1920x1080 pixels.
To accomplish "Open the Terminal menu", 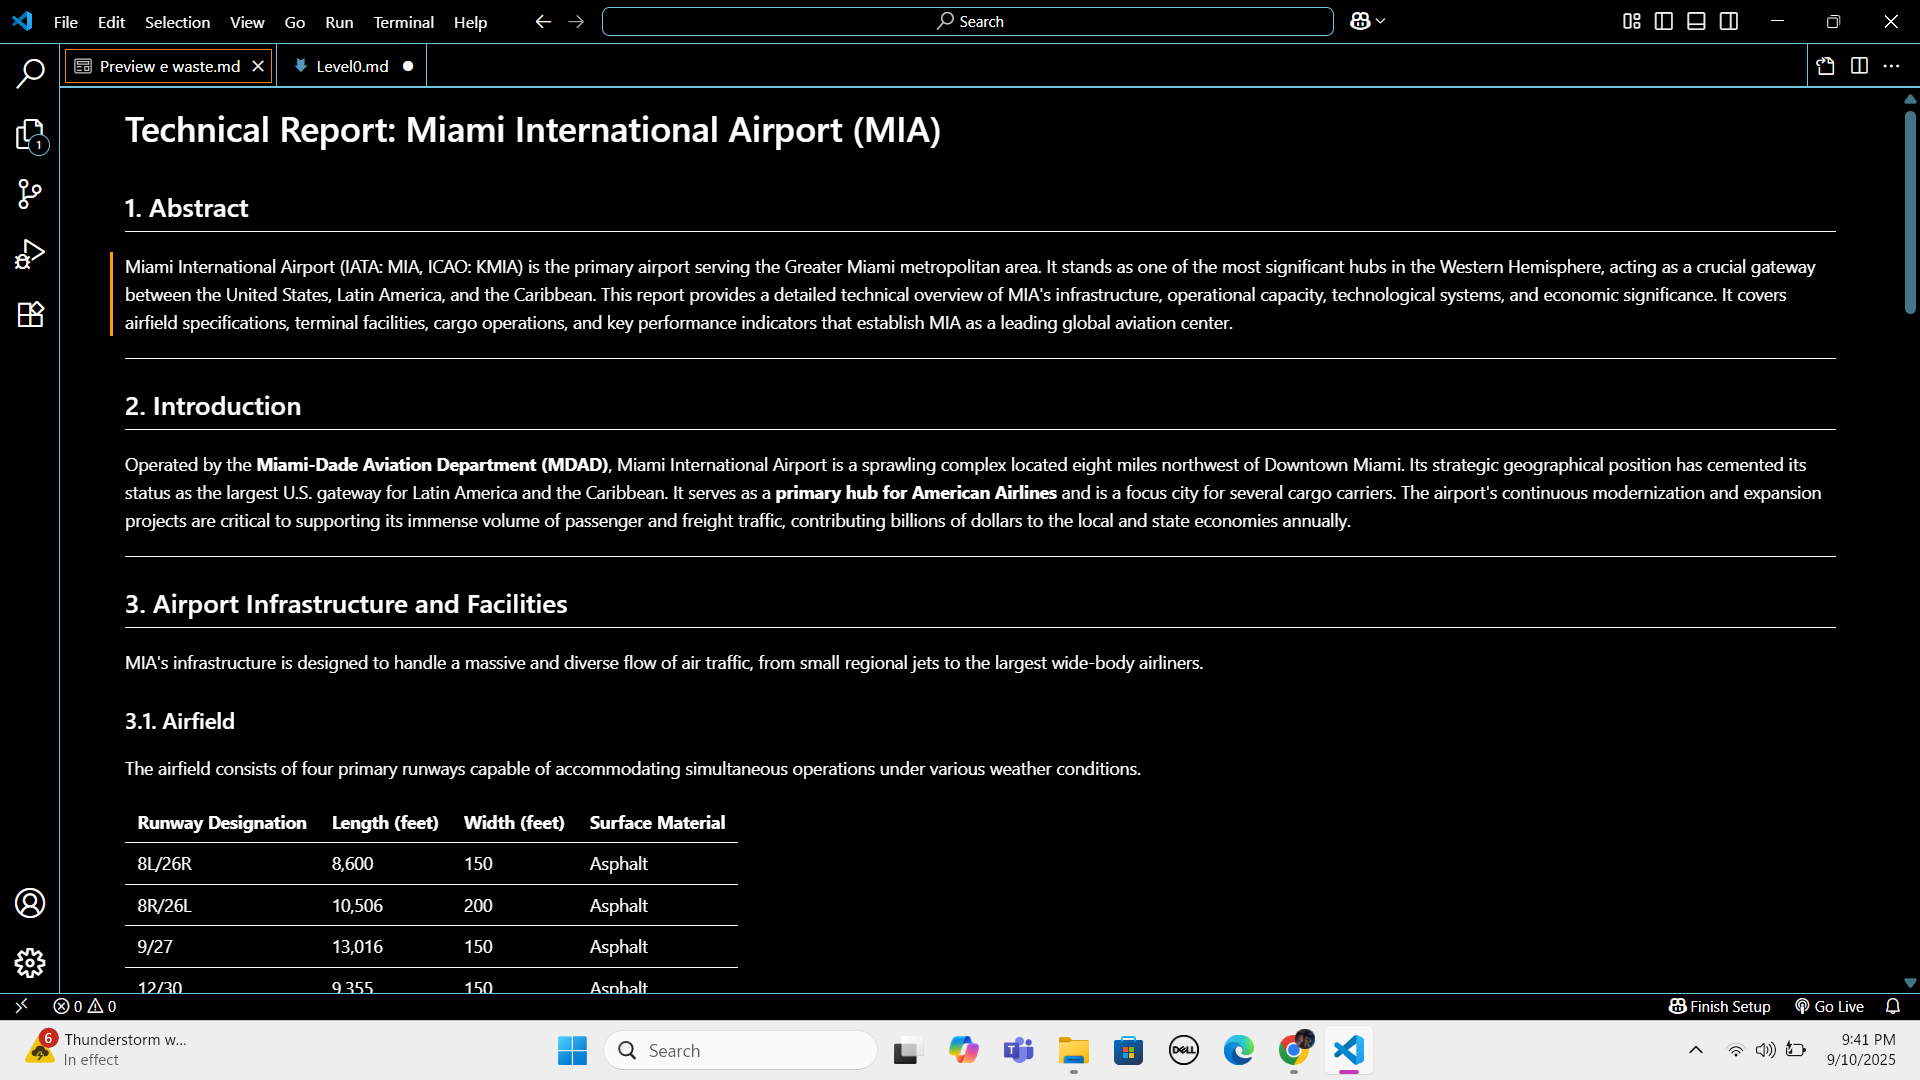I will [x=403, y=22].
